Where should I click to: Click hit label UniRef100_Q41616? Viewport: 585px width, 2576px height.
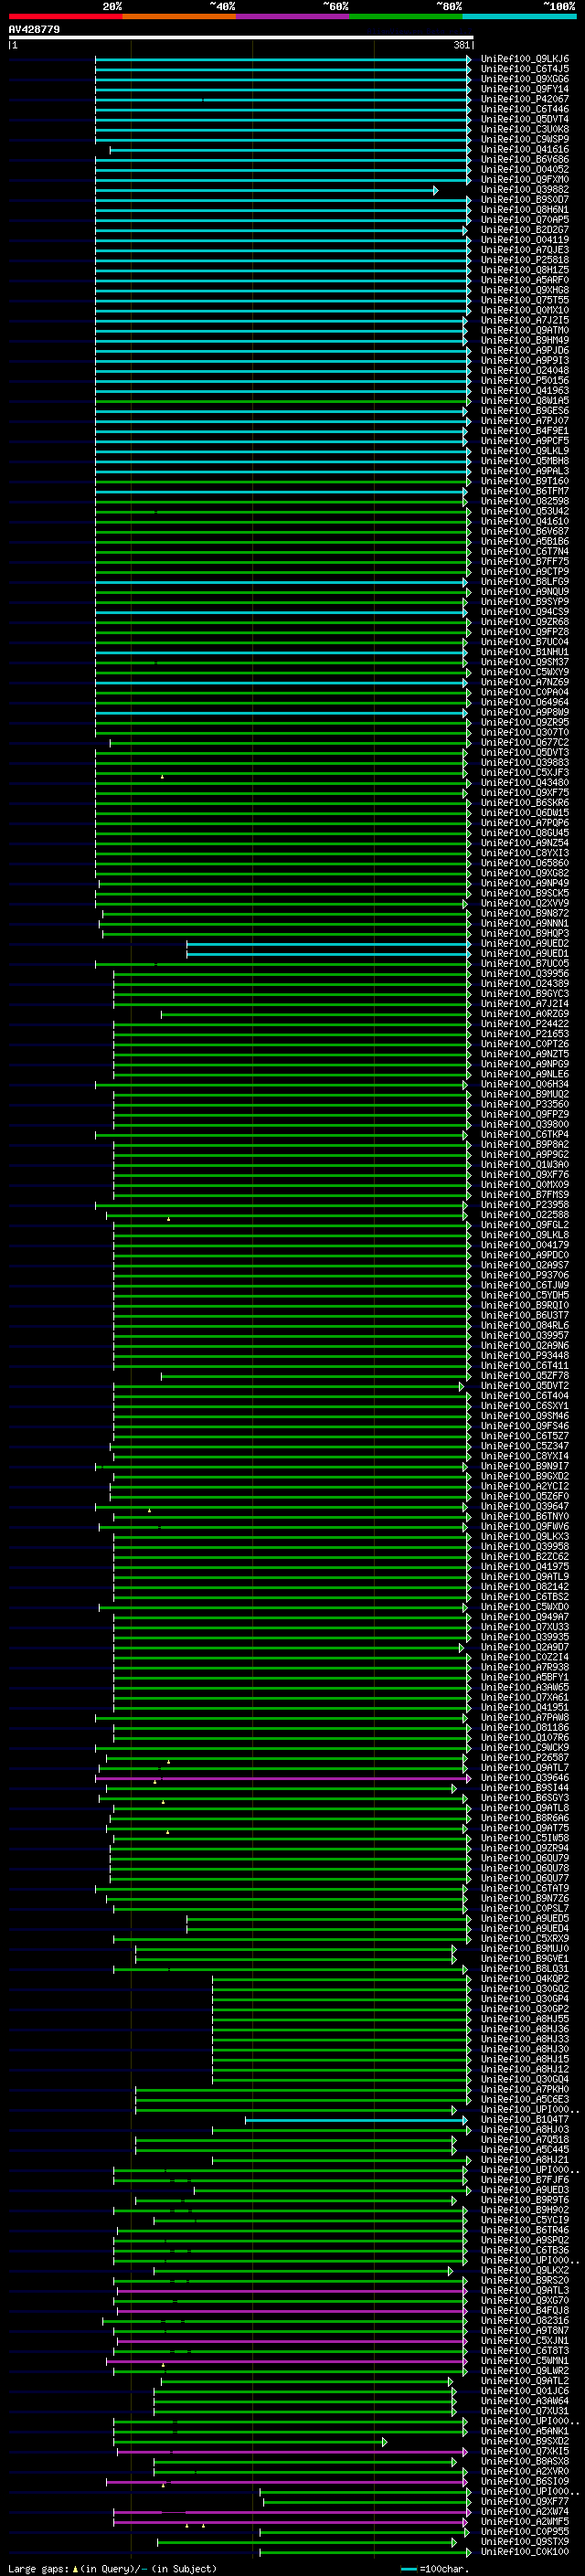(525, 150)
